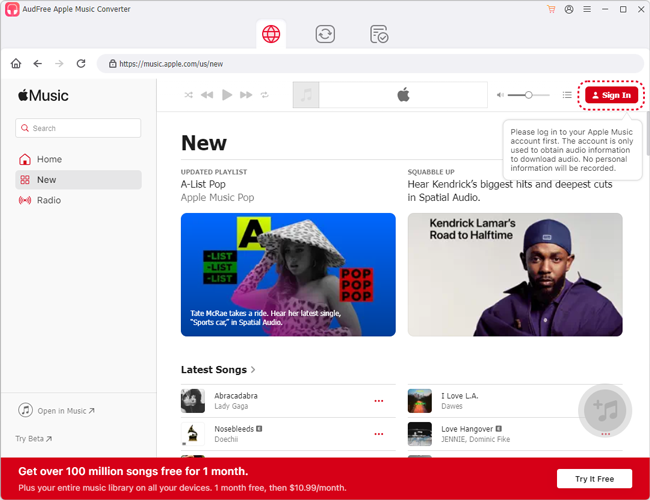Open the account profile icon in title bar
Screen dimensions: 650x500
569,9
